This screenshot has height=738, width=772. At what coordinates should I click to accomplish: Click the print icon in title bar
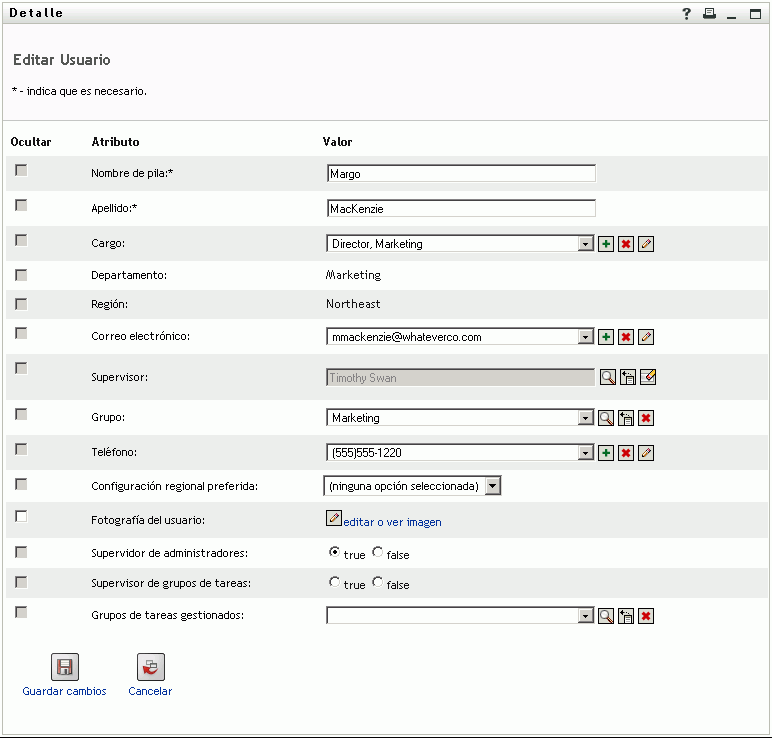[709, 14]
